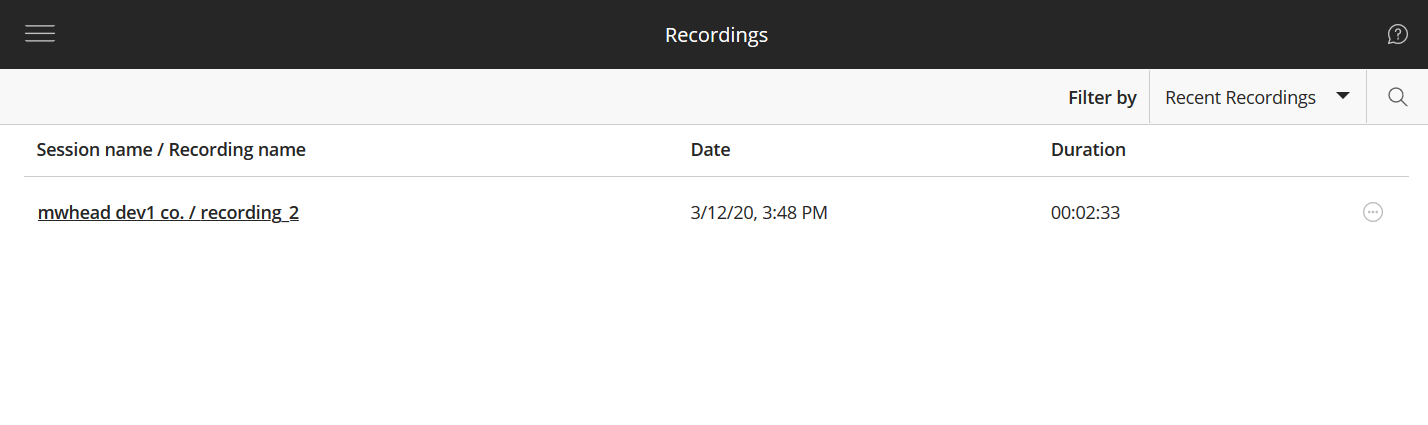1428x425 pixels.
Task: Click "mwhead dev1 co." session name text
Action: [110, 212]
